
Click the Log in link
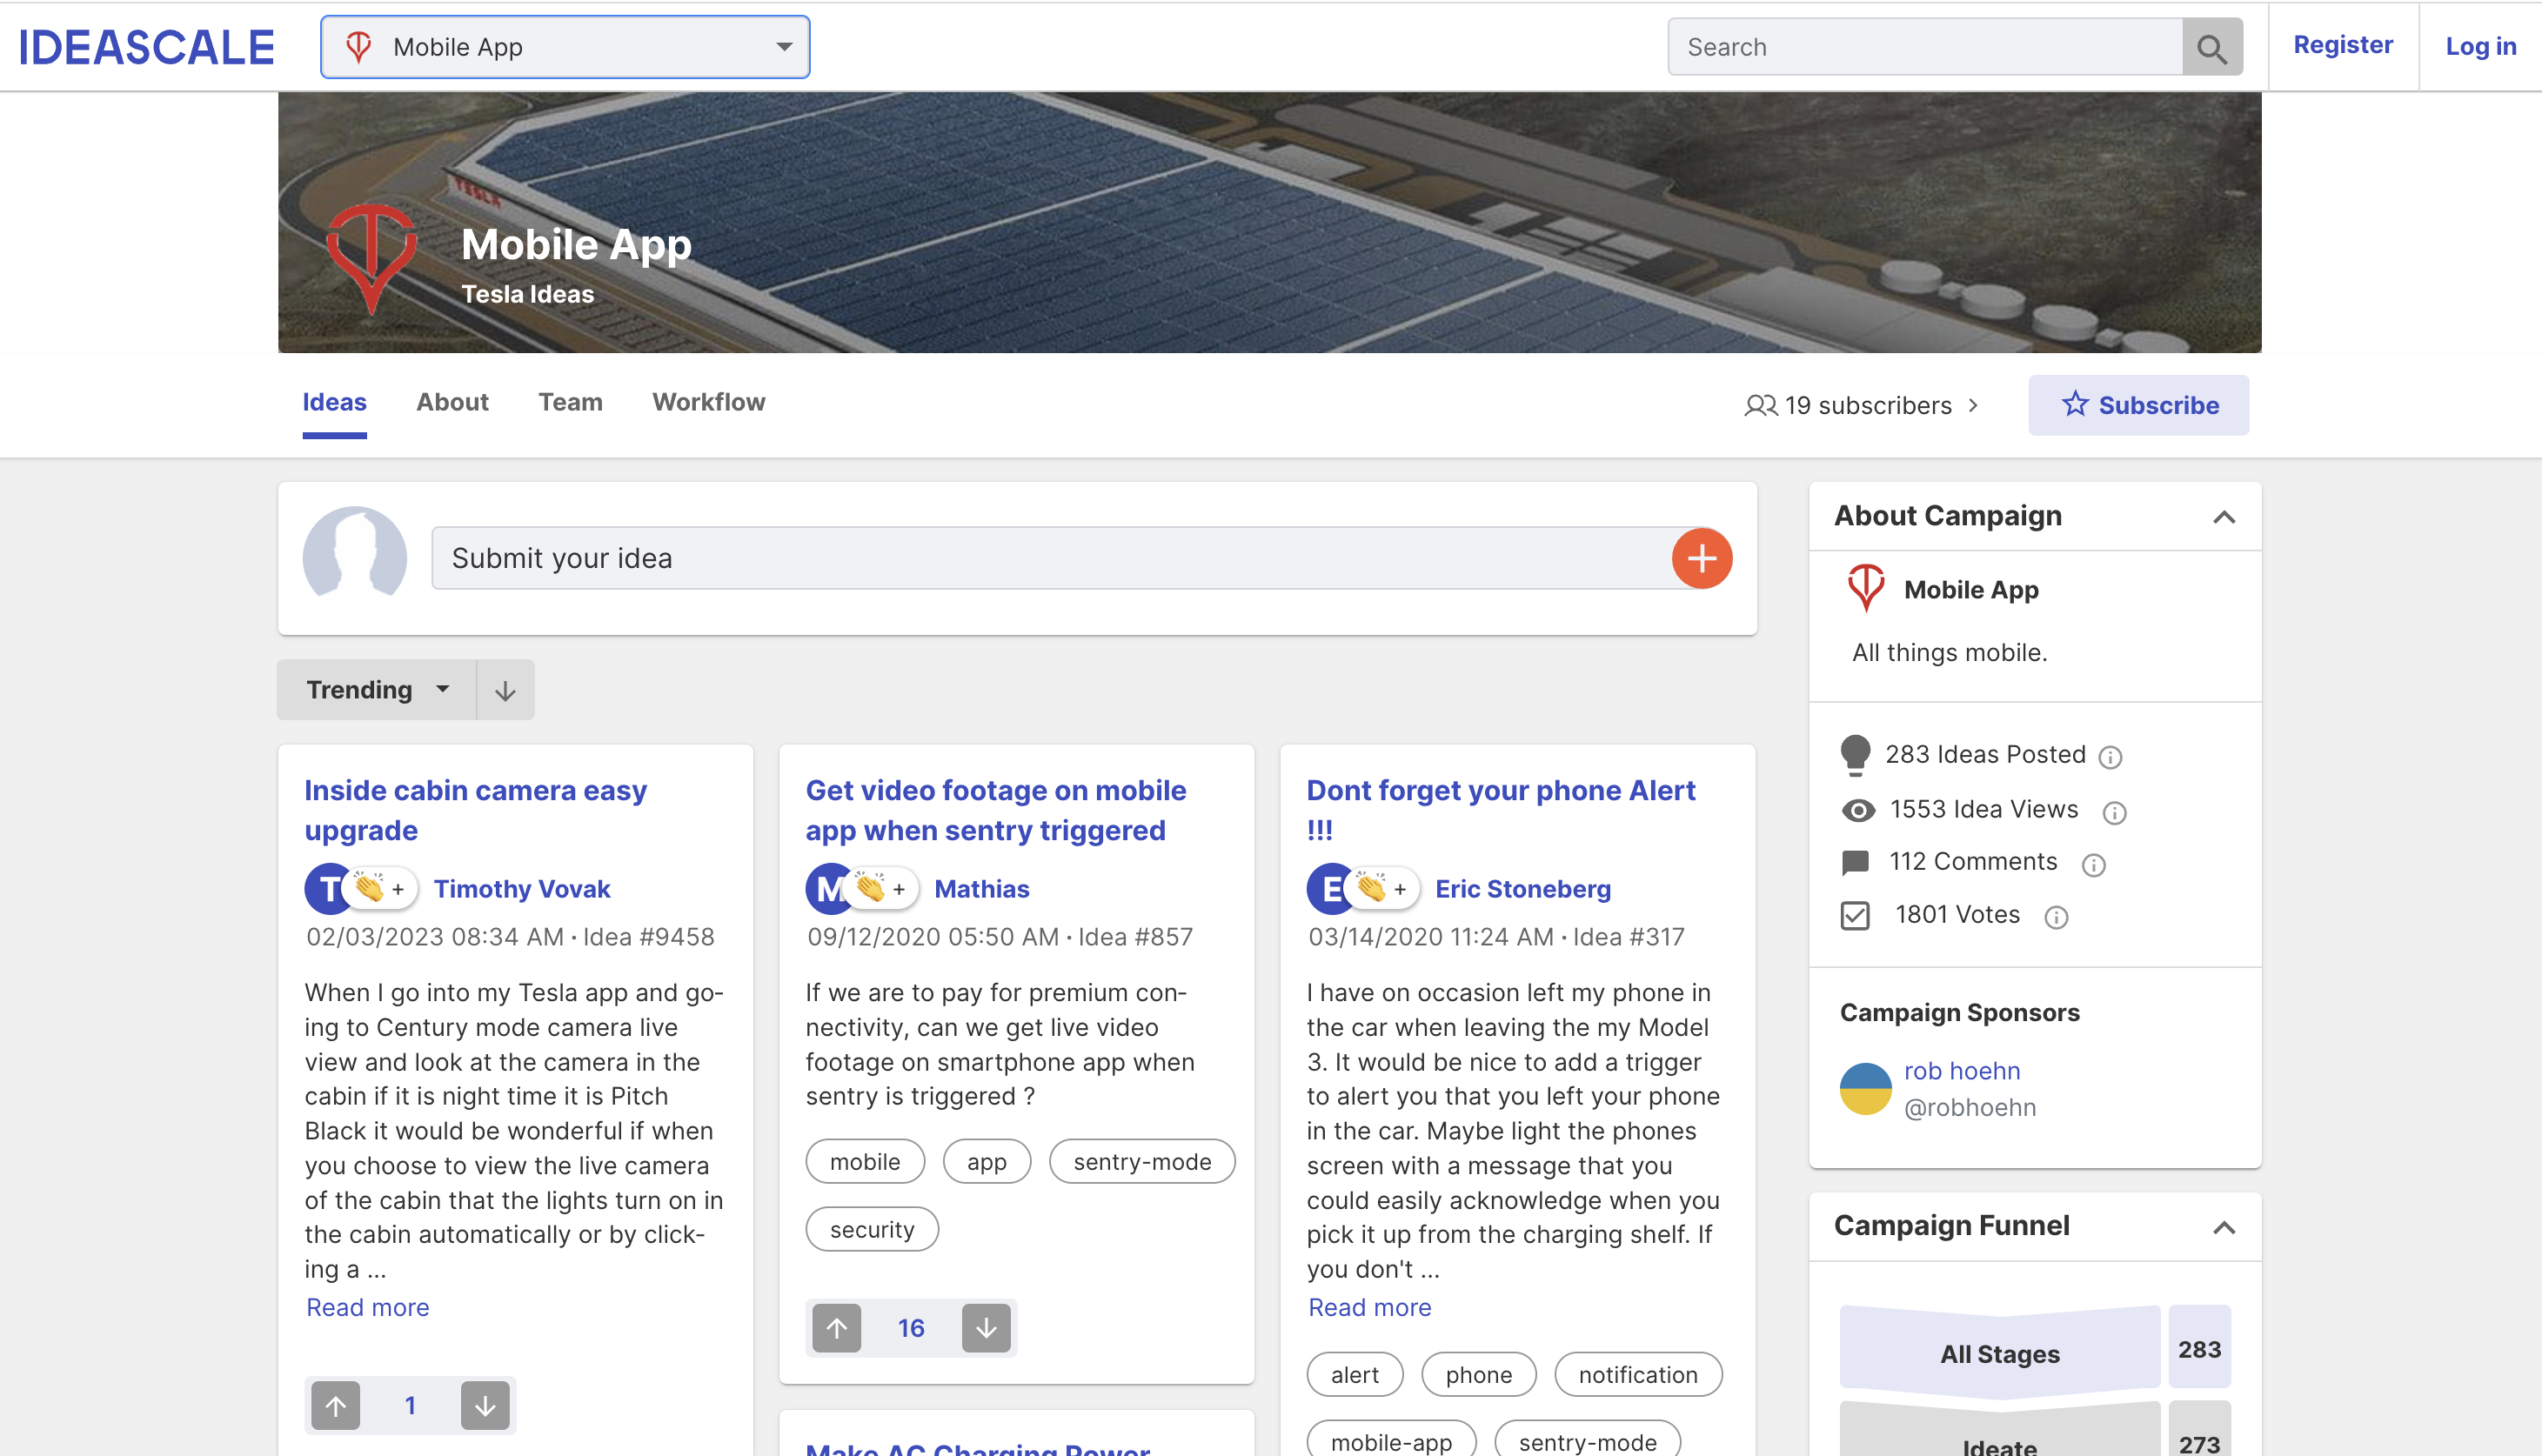[2480, 47]
